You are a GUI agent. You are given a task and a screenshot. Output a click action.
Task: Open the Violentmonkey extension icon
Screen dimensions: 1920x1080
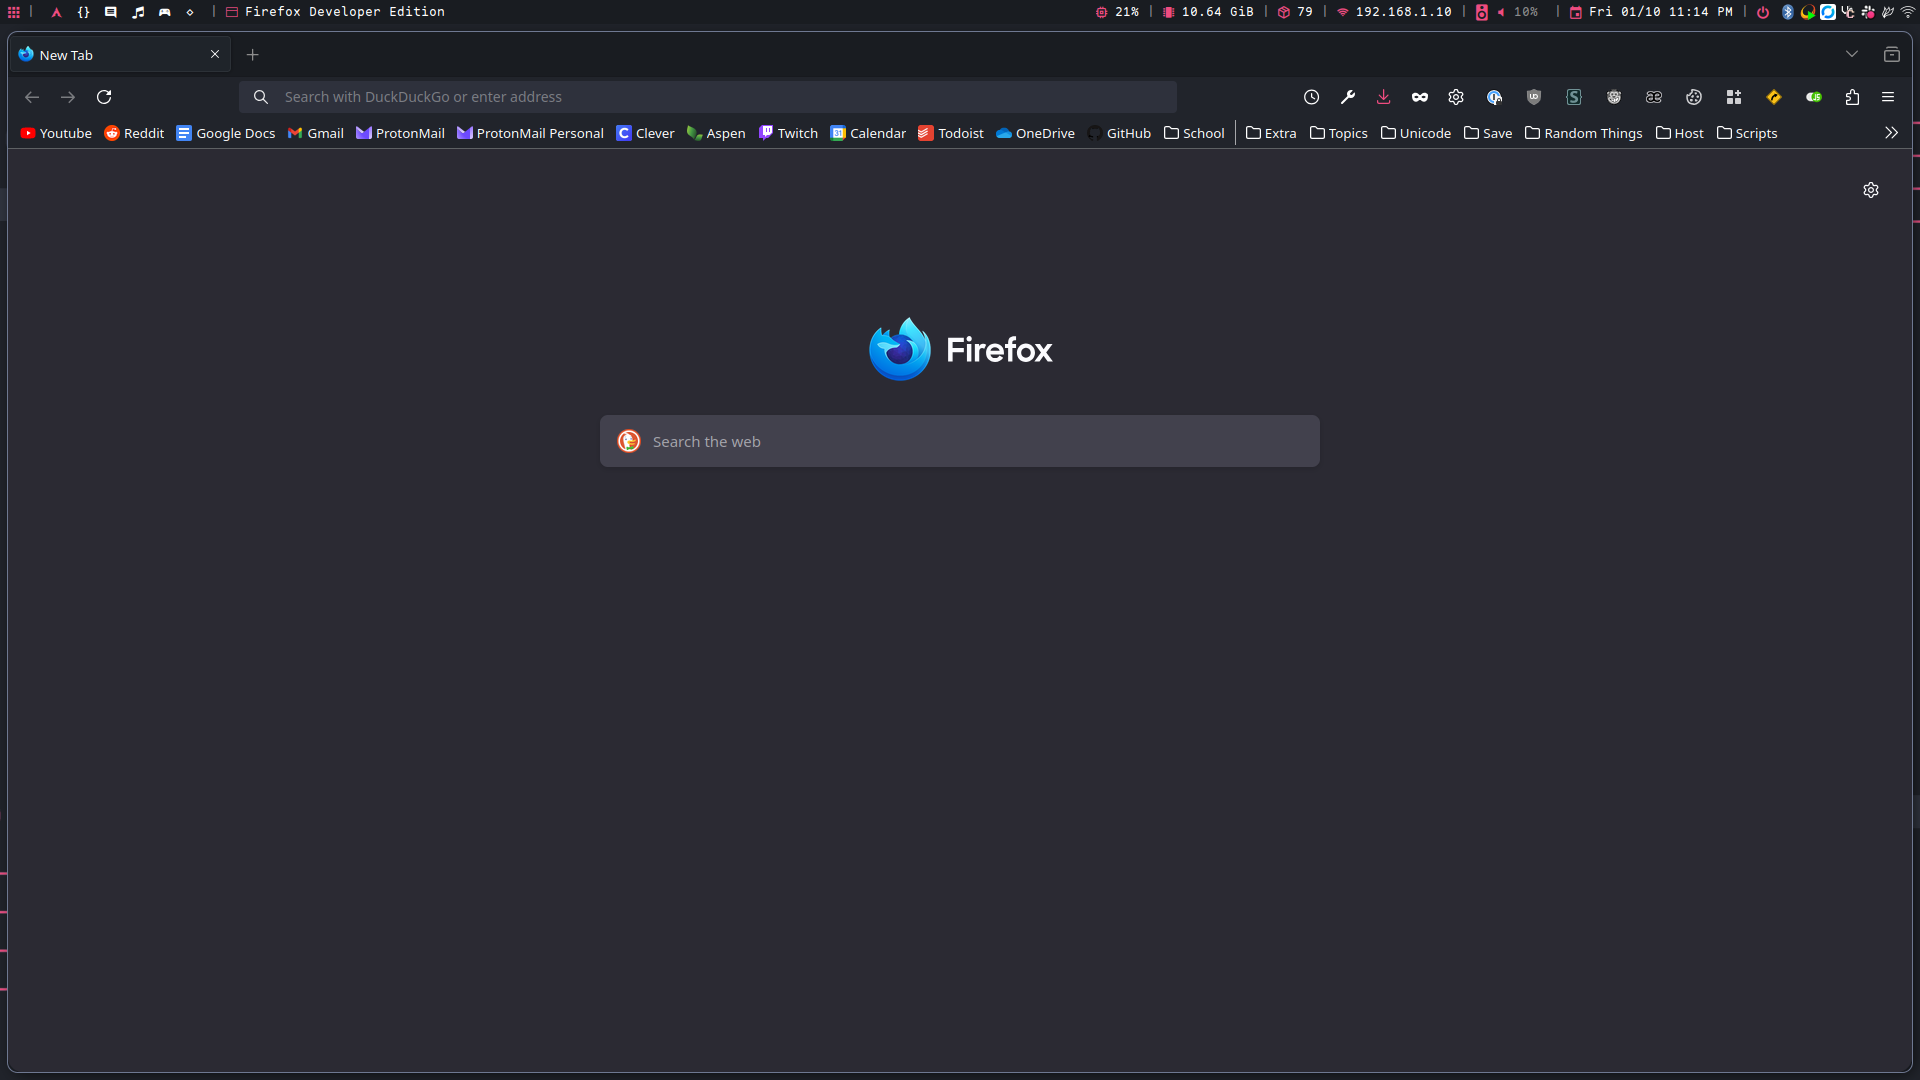point(1614,97)
